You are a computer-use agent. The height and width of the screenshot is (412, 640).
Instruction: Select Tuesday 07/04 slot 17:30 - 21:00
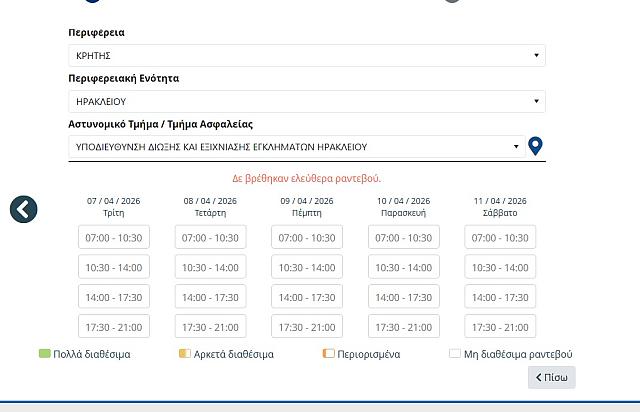click(x=114, y=327)
